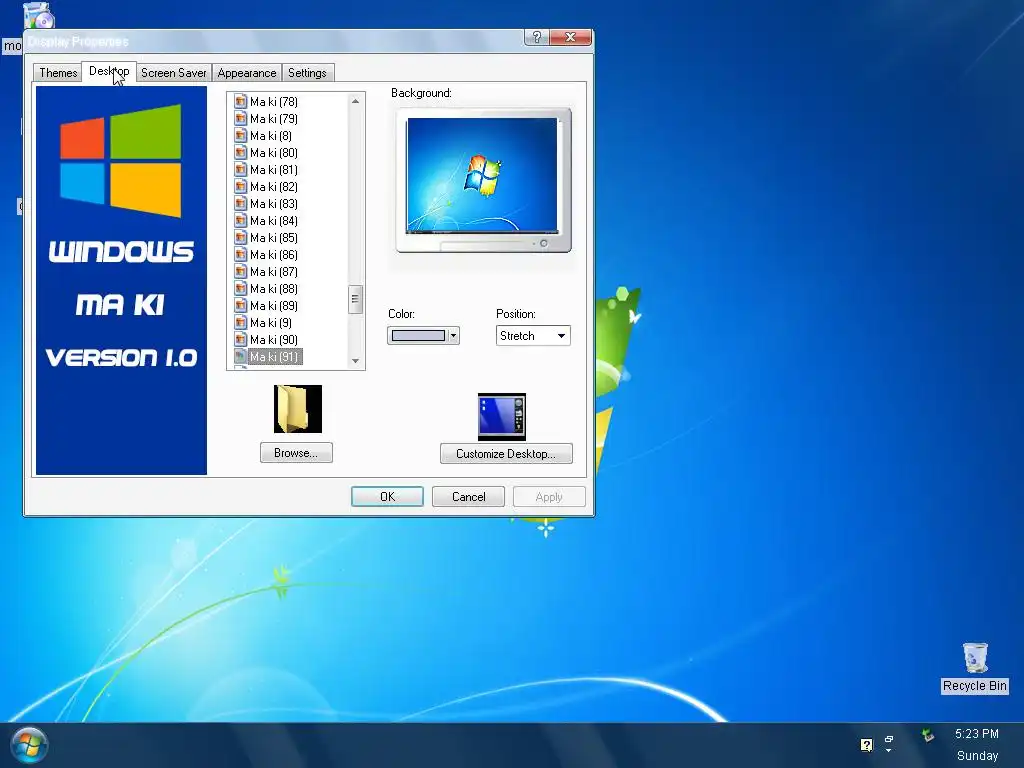Open the Settings tab
The width and height of the screenshot is (1024, 768).
point(308,73)
